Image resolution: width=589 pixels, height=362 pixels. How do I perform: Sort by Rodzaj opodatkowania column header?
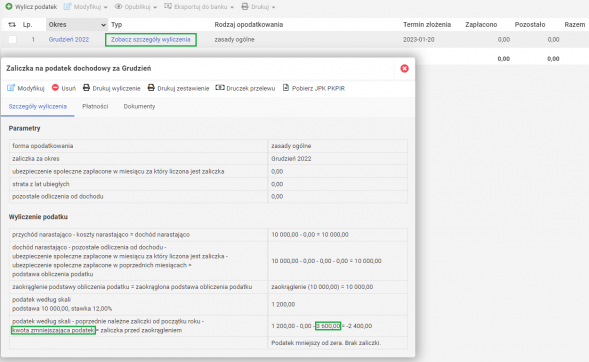[249, 24]
